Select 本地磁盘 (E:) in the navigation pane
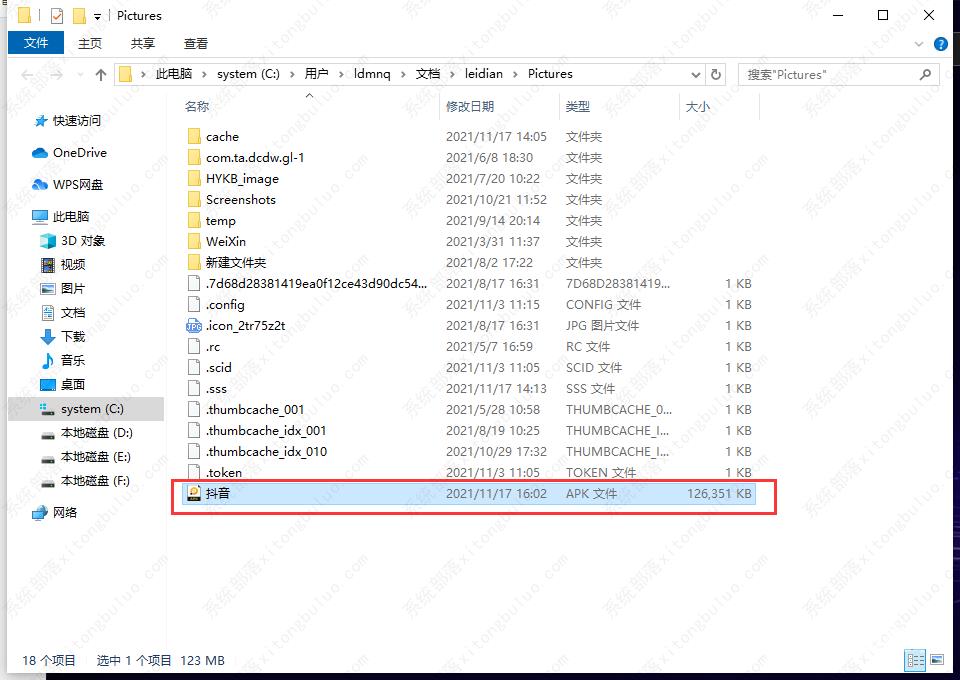Viewport: 960px width, 680px height. [96, 457]
